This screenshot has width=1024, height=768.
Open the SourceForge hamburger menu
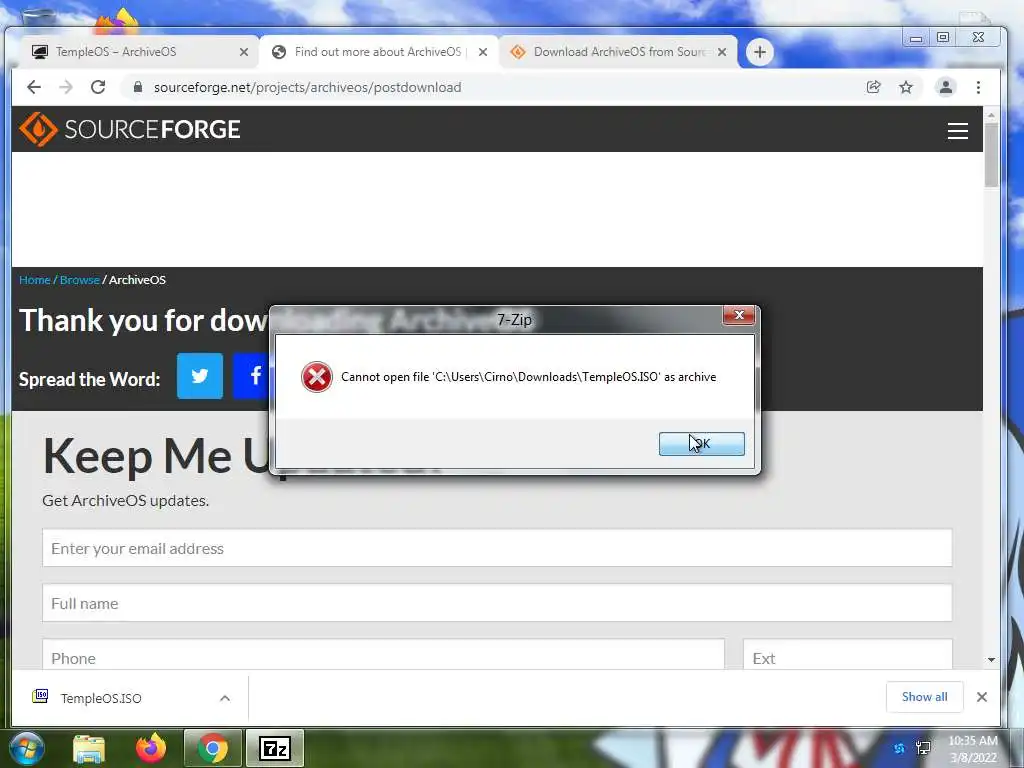(957, 131)
